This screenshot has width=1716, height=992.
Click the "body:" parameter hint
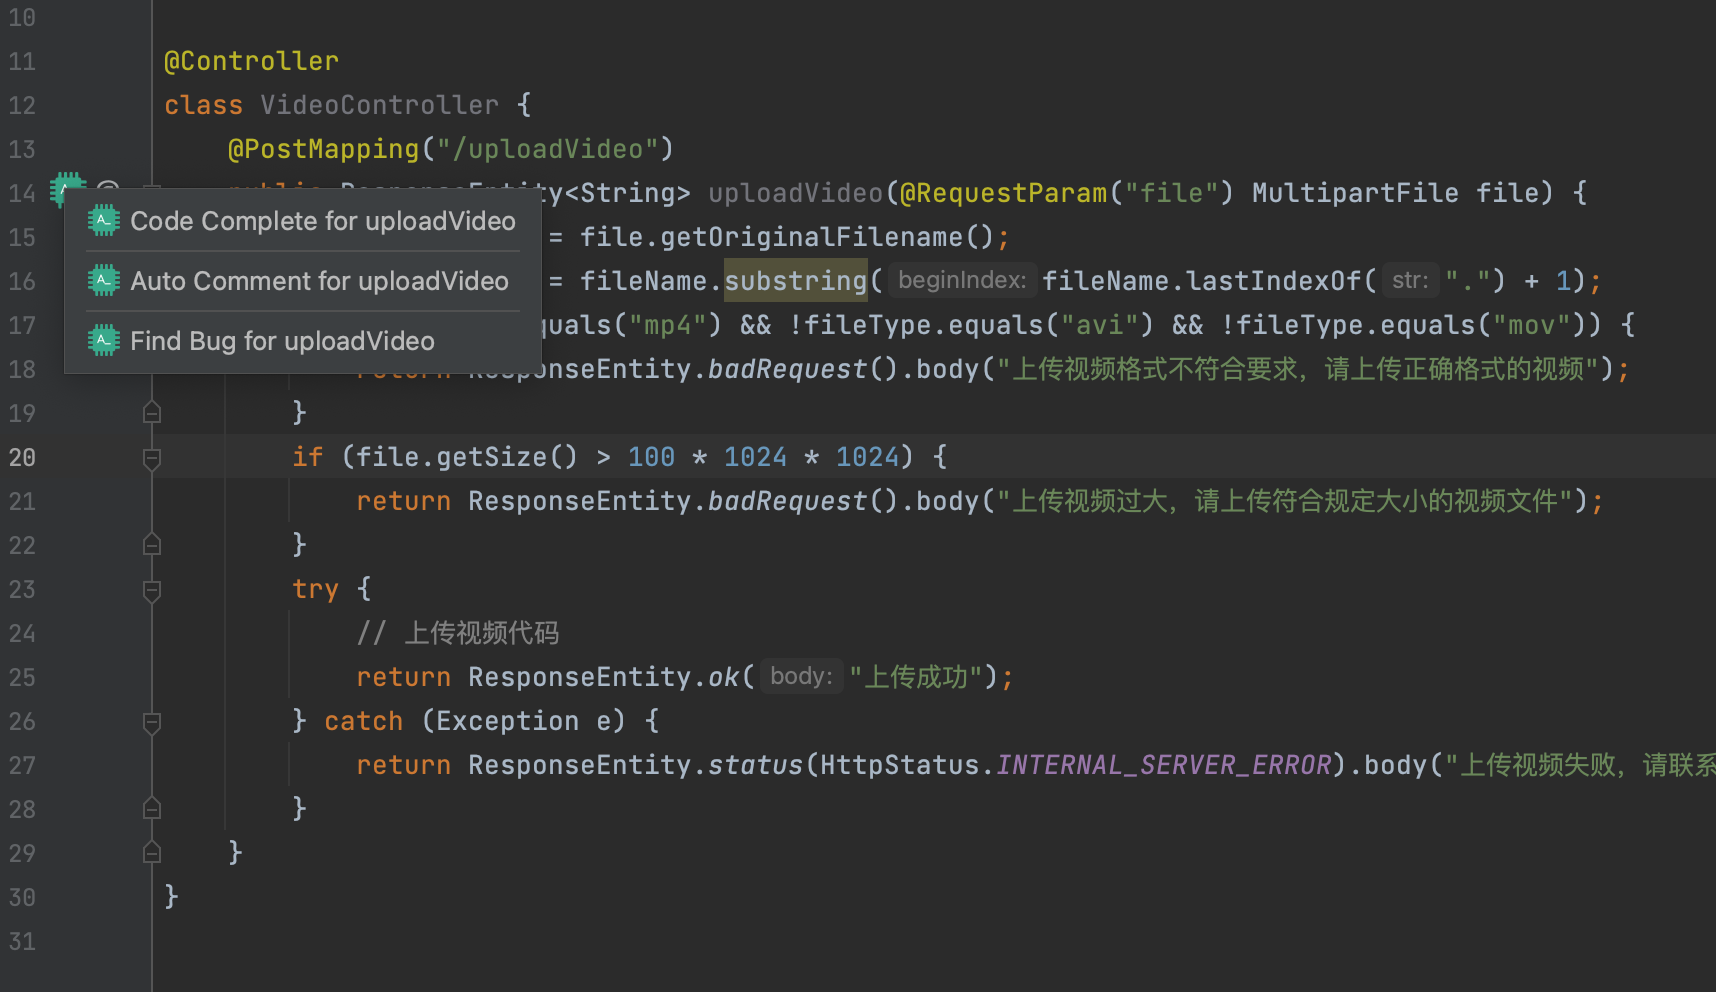[x=800, y=676]
